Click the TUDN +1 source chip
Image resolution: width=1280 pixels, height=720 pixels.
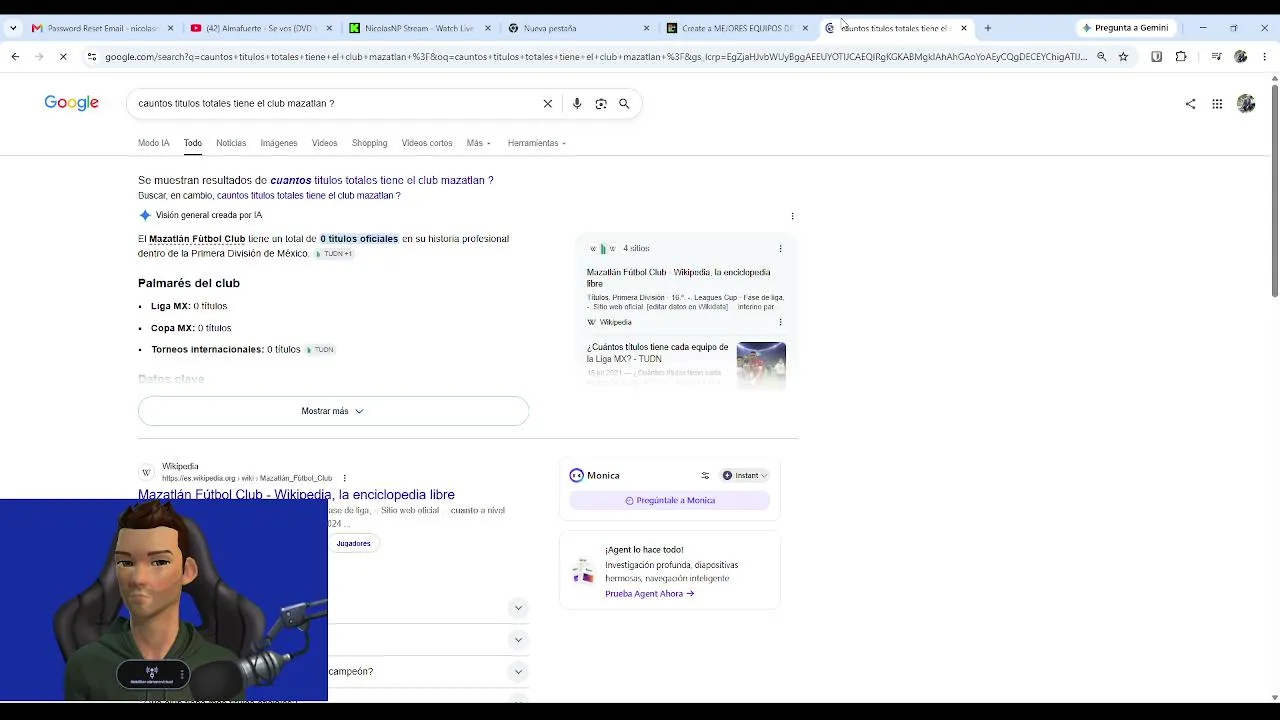(335, 254)
